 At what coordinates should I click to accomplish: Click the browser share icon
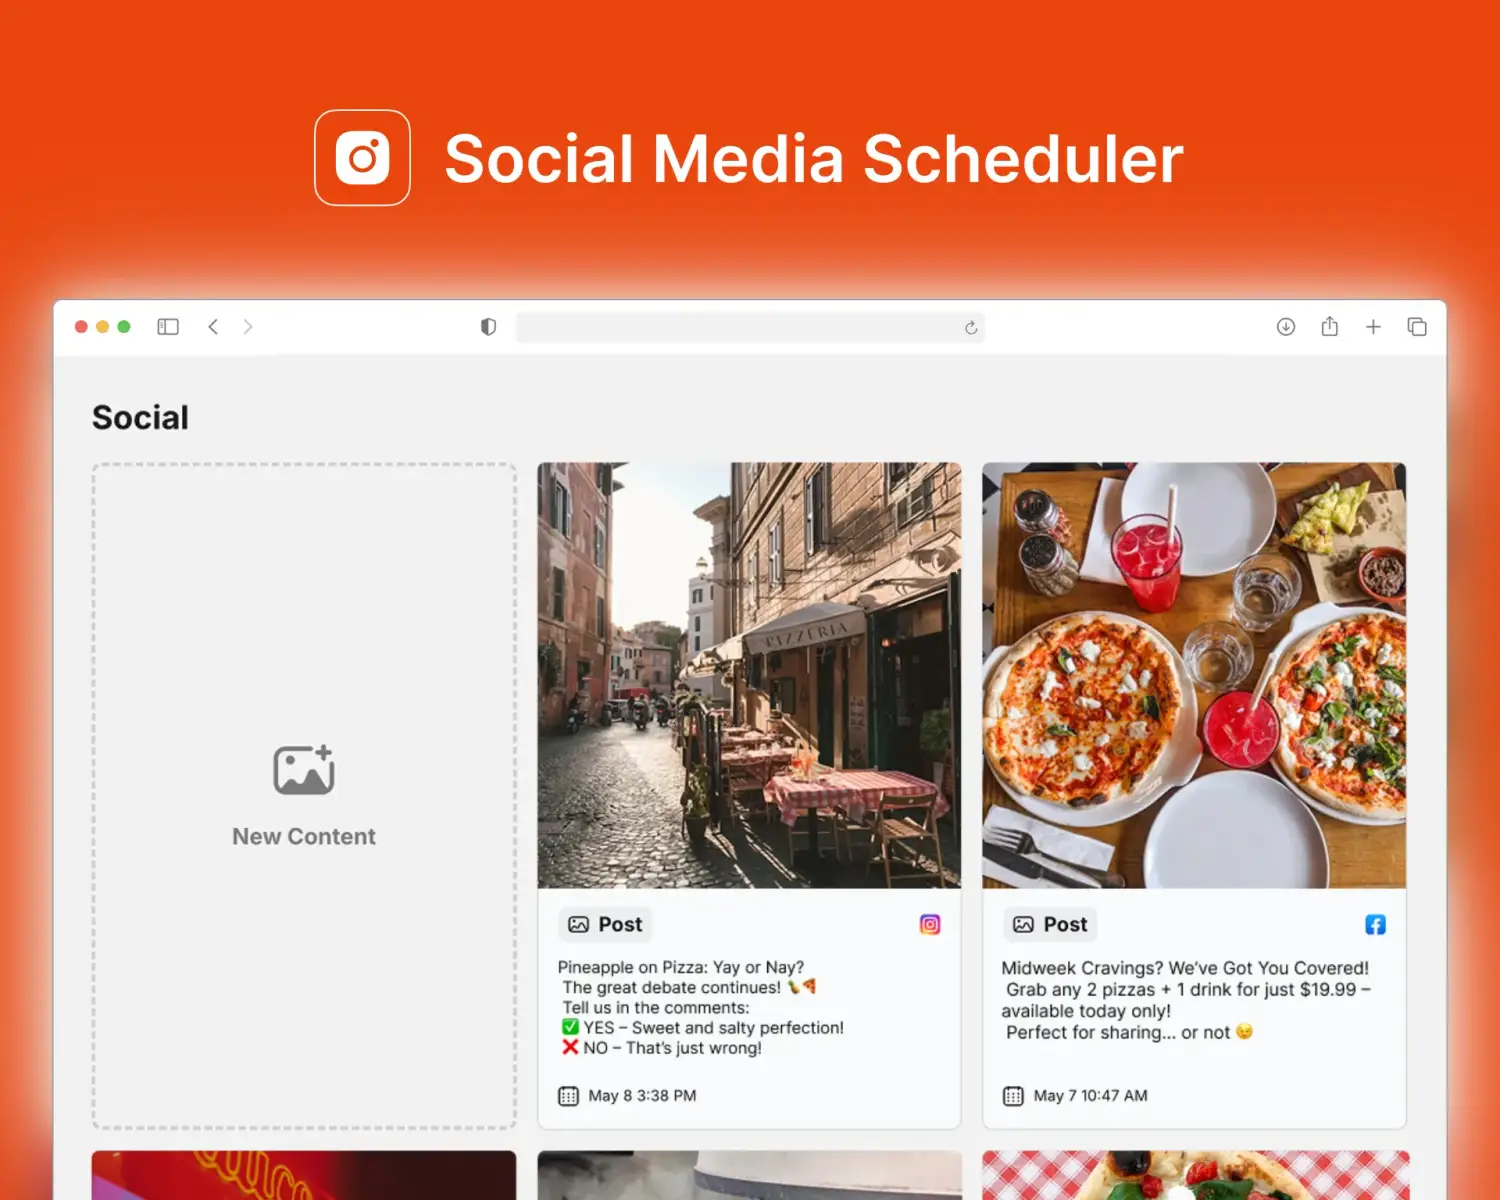1329,327
